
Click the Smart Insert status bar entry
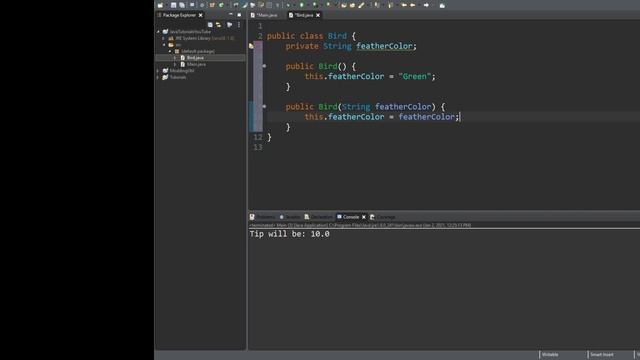coord(602,355)
